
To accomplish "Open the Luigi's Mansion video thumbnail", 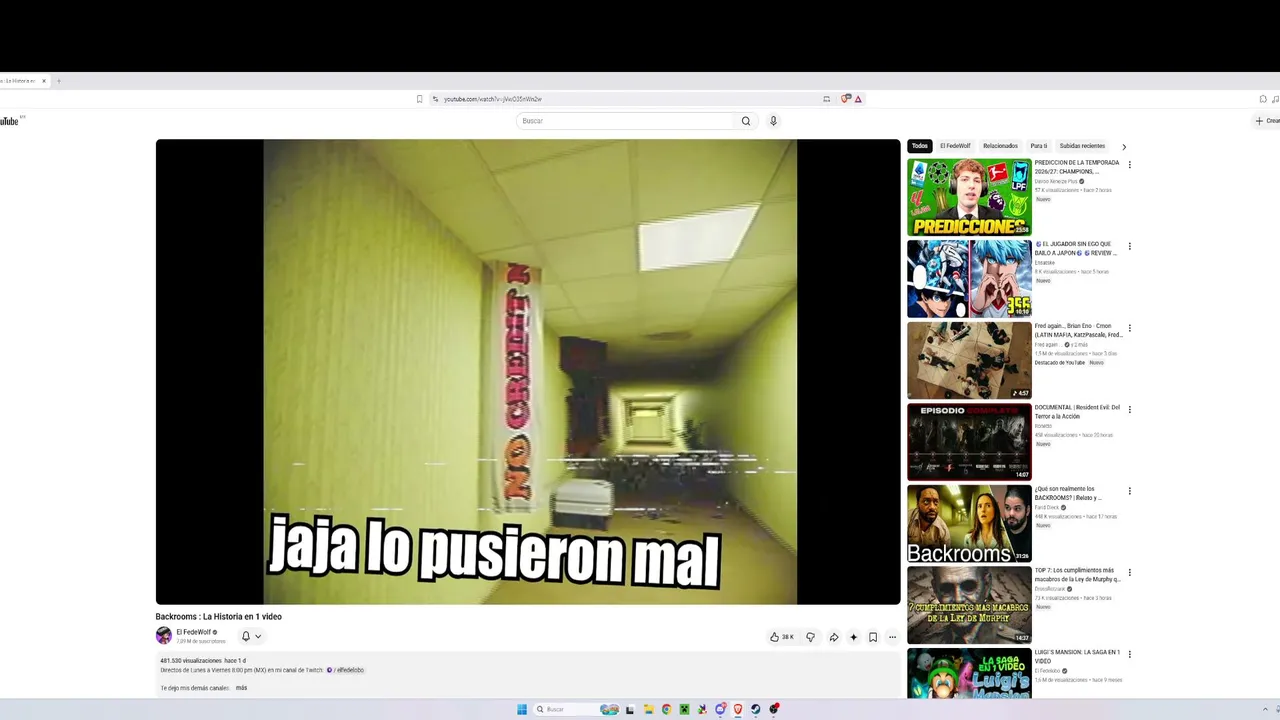I will click(x=969, y=674).
